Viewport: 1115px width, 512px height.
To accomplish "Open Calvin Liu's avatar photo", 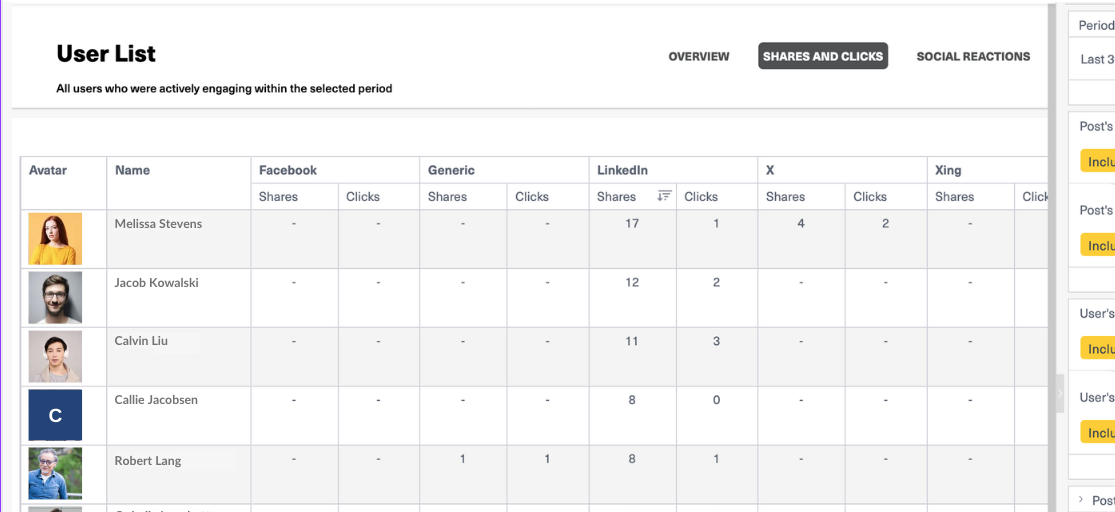I will [x=55, y=356].
